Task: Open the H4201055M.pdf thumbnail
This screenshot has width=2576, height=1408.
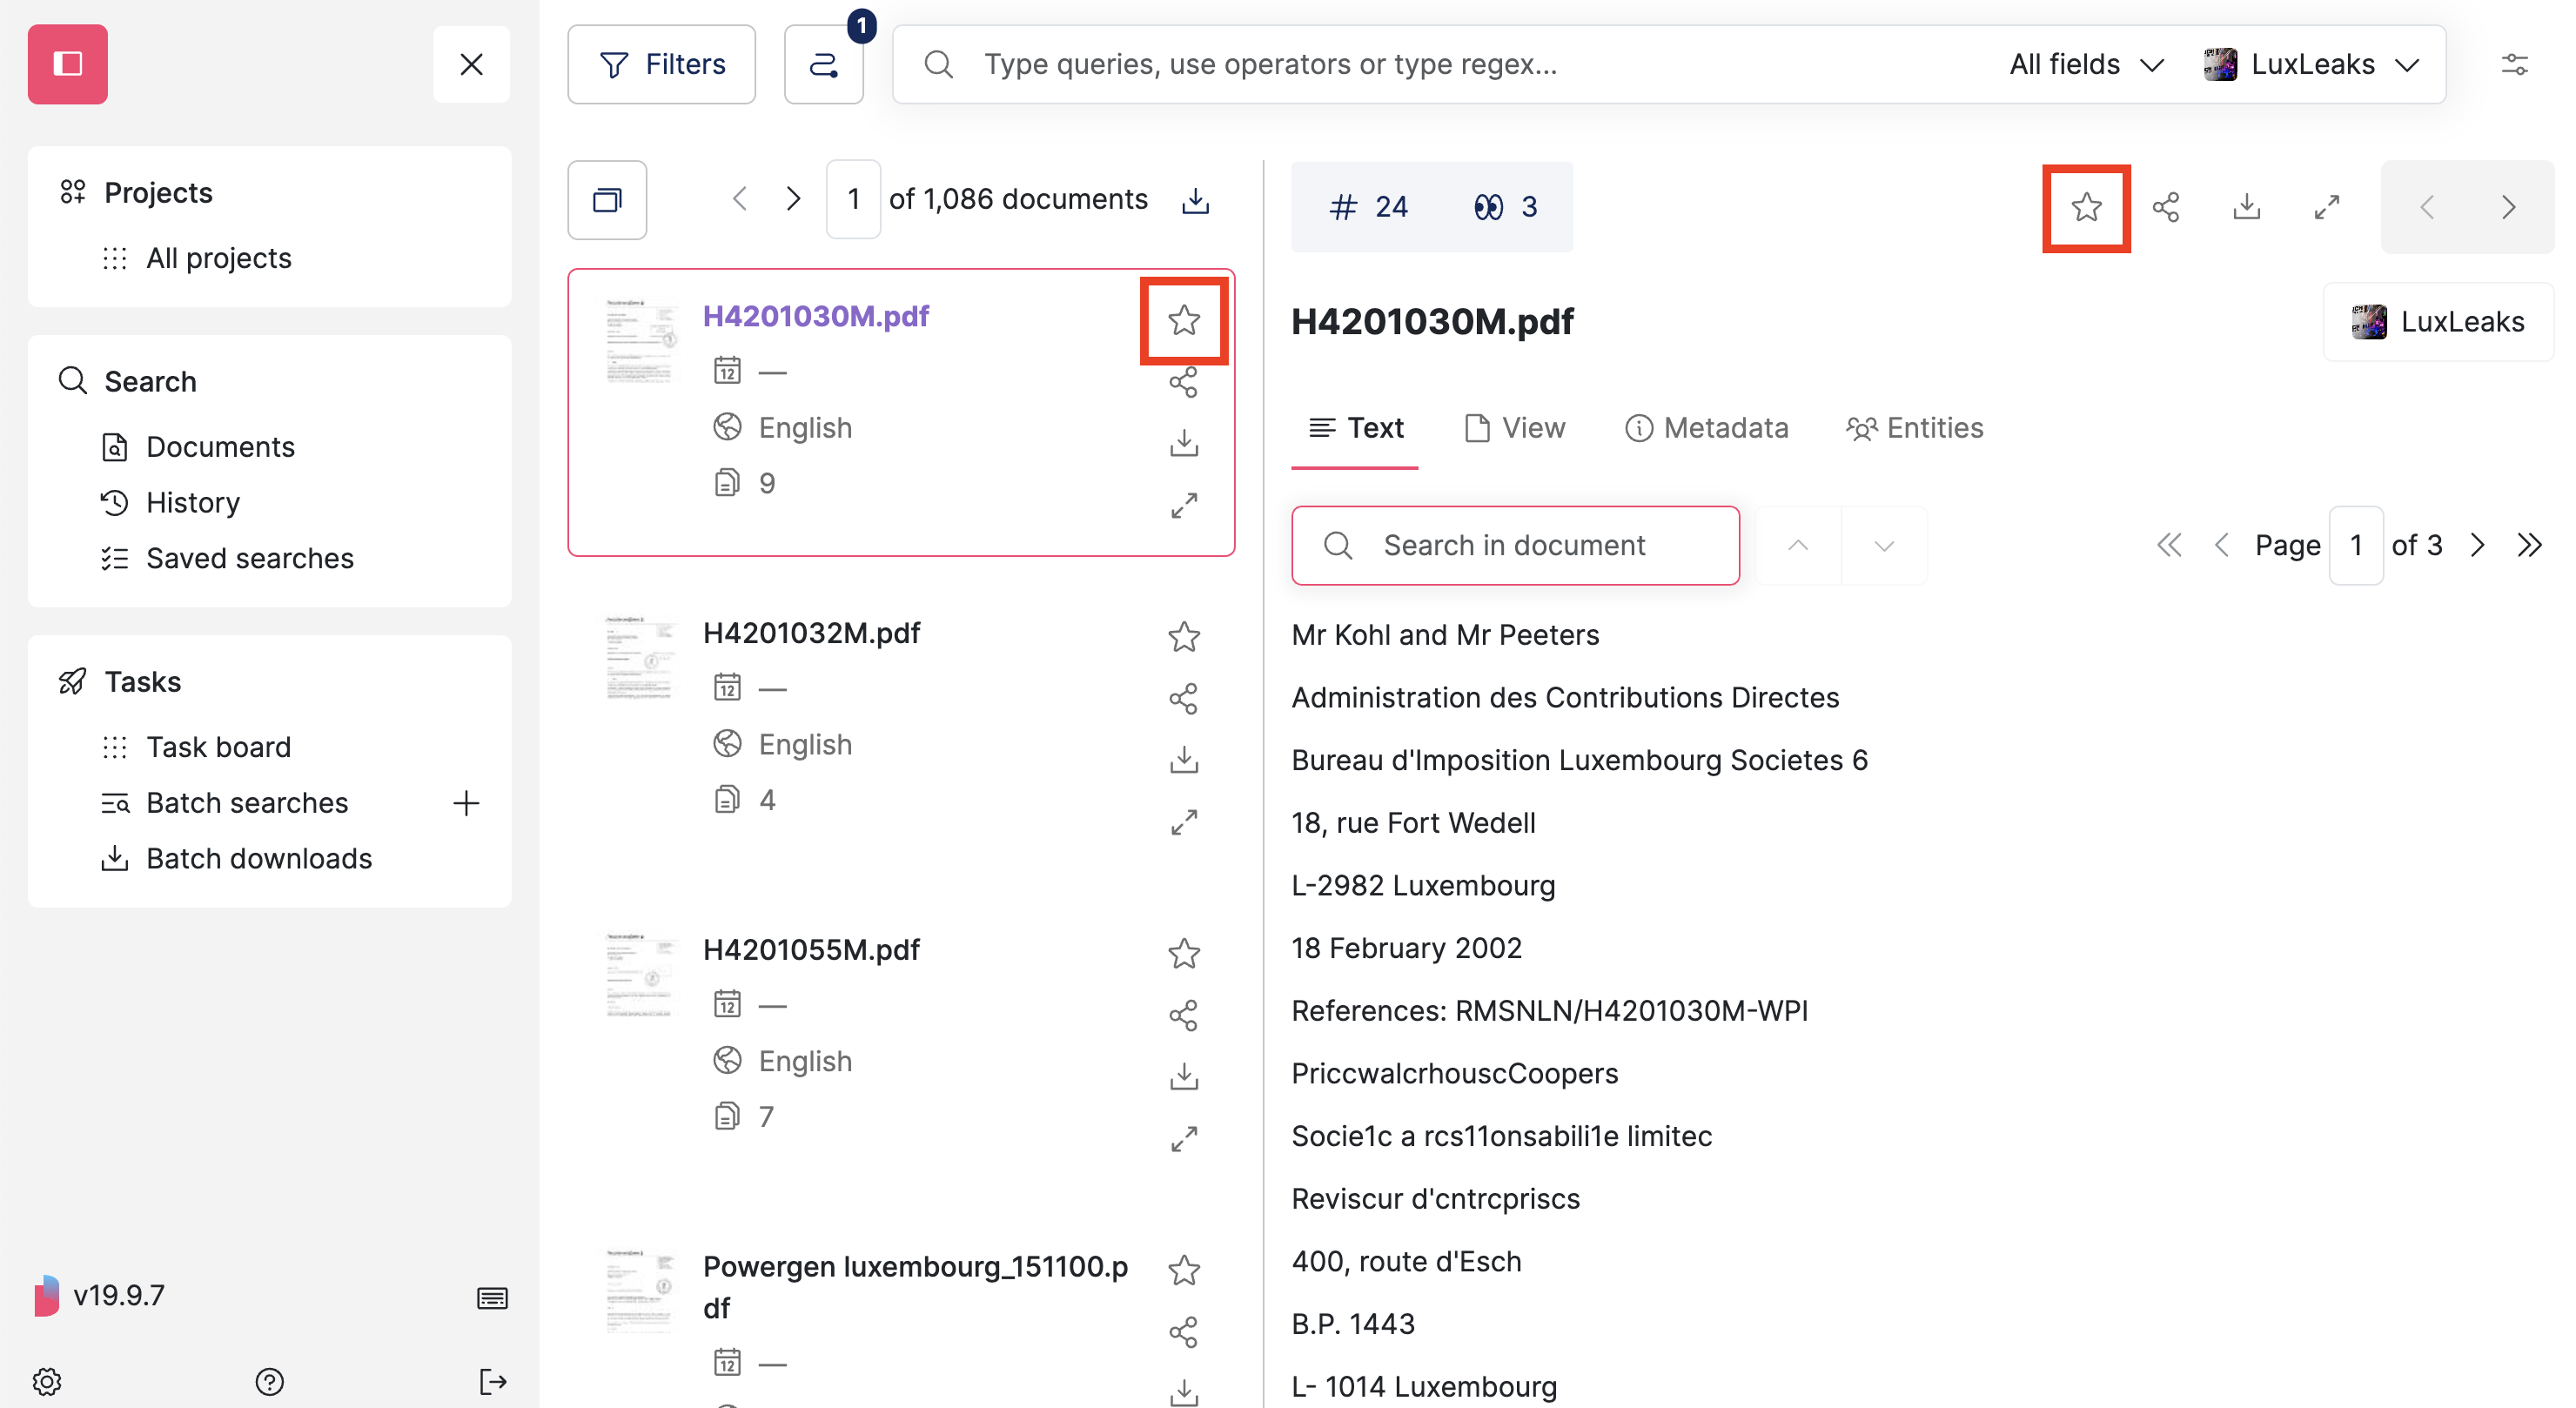Action: [641, 975]
